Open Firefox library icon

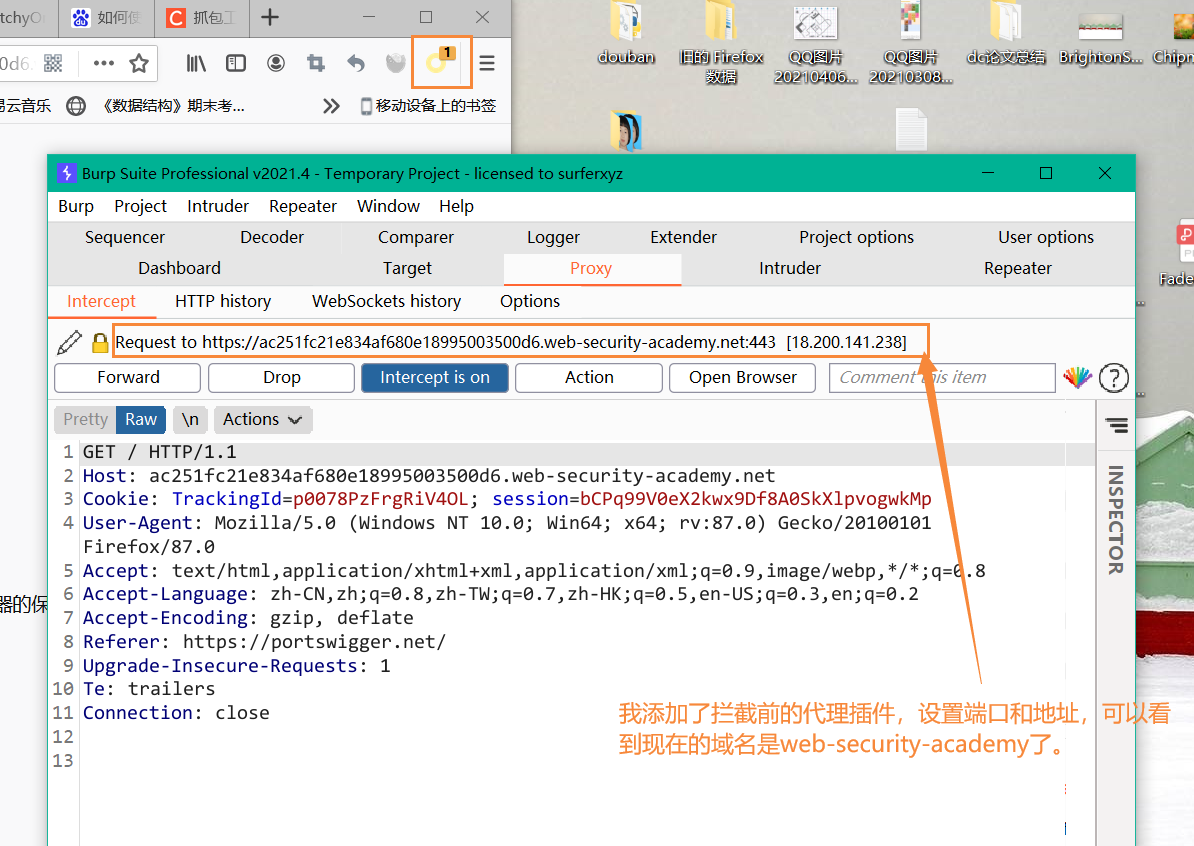(196, 63)
